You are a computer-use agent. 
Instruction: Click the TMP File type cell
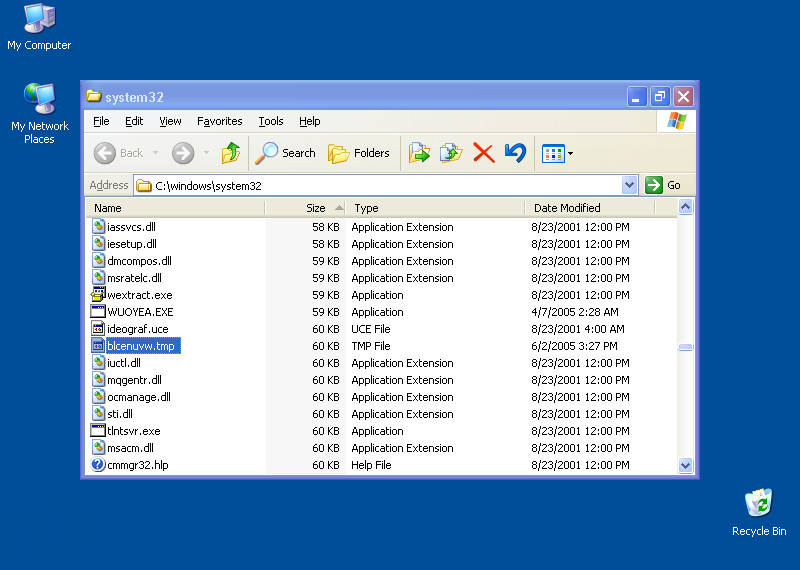[370, 346]
